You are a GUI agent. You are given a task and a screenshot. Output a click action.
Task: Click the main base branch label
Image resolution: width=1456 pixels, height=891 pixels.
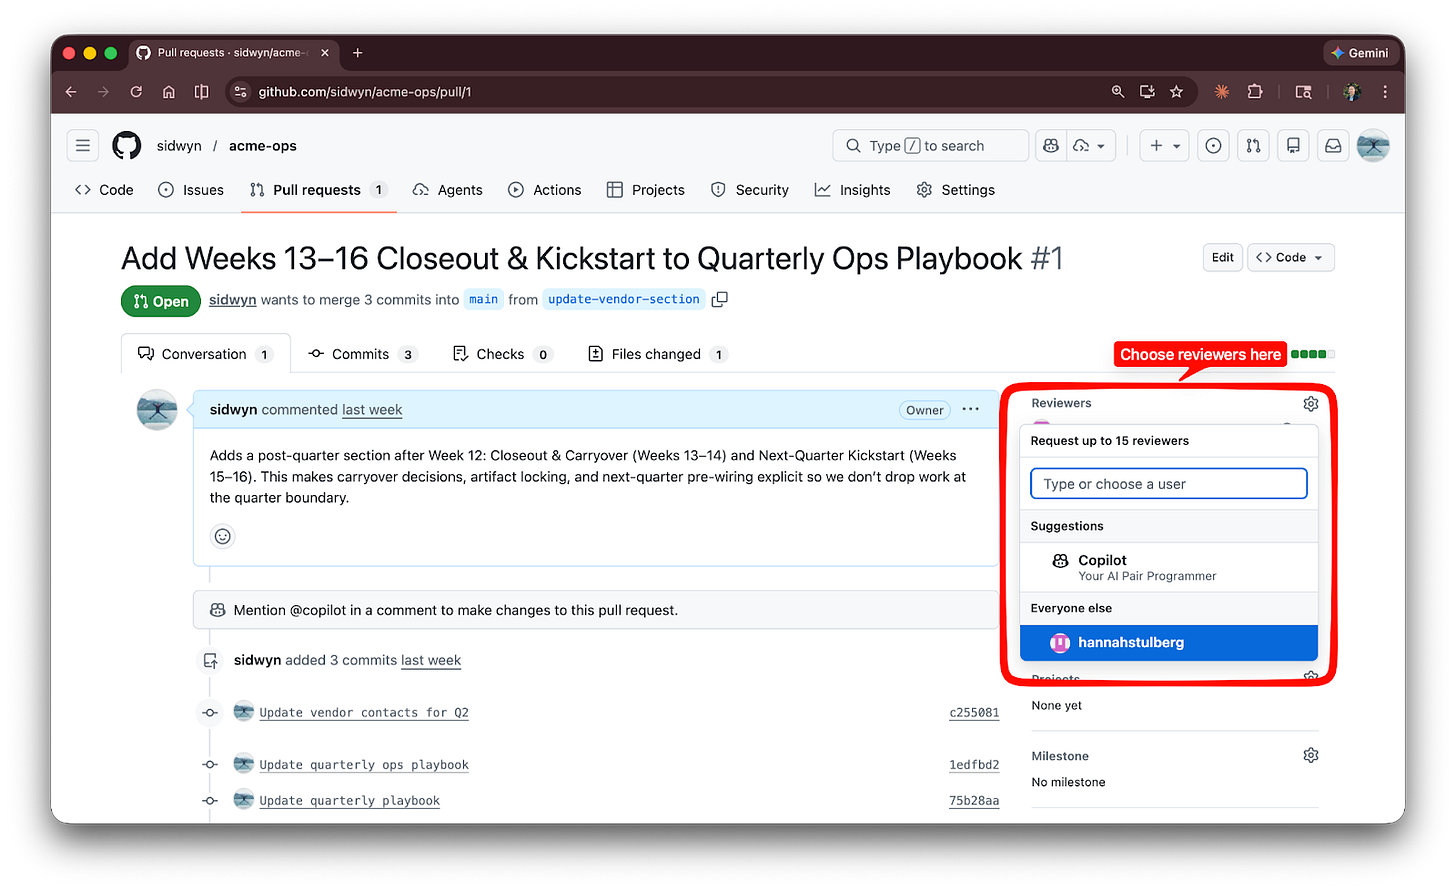[484, 299]
